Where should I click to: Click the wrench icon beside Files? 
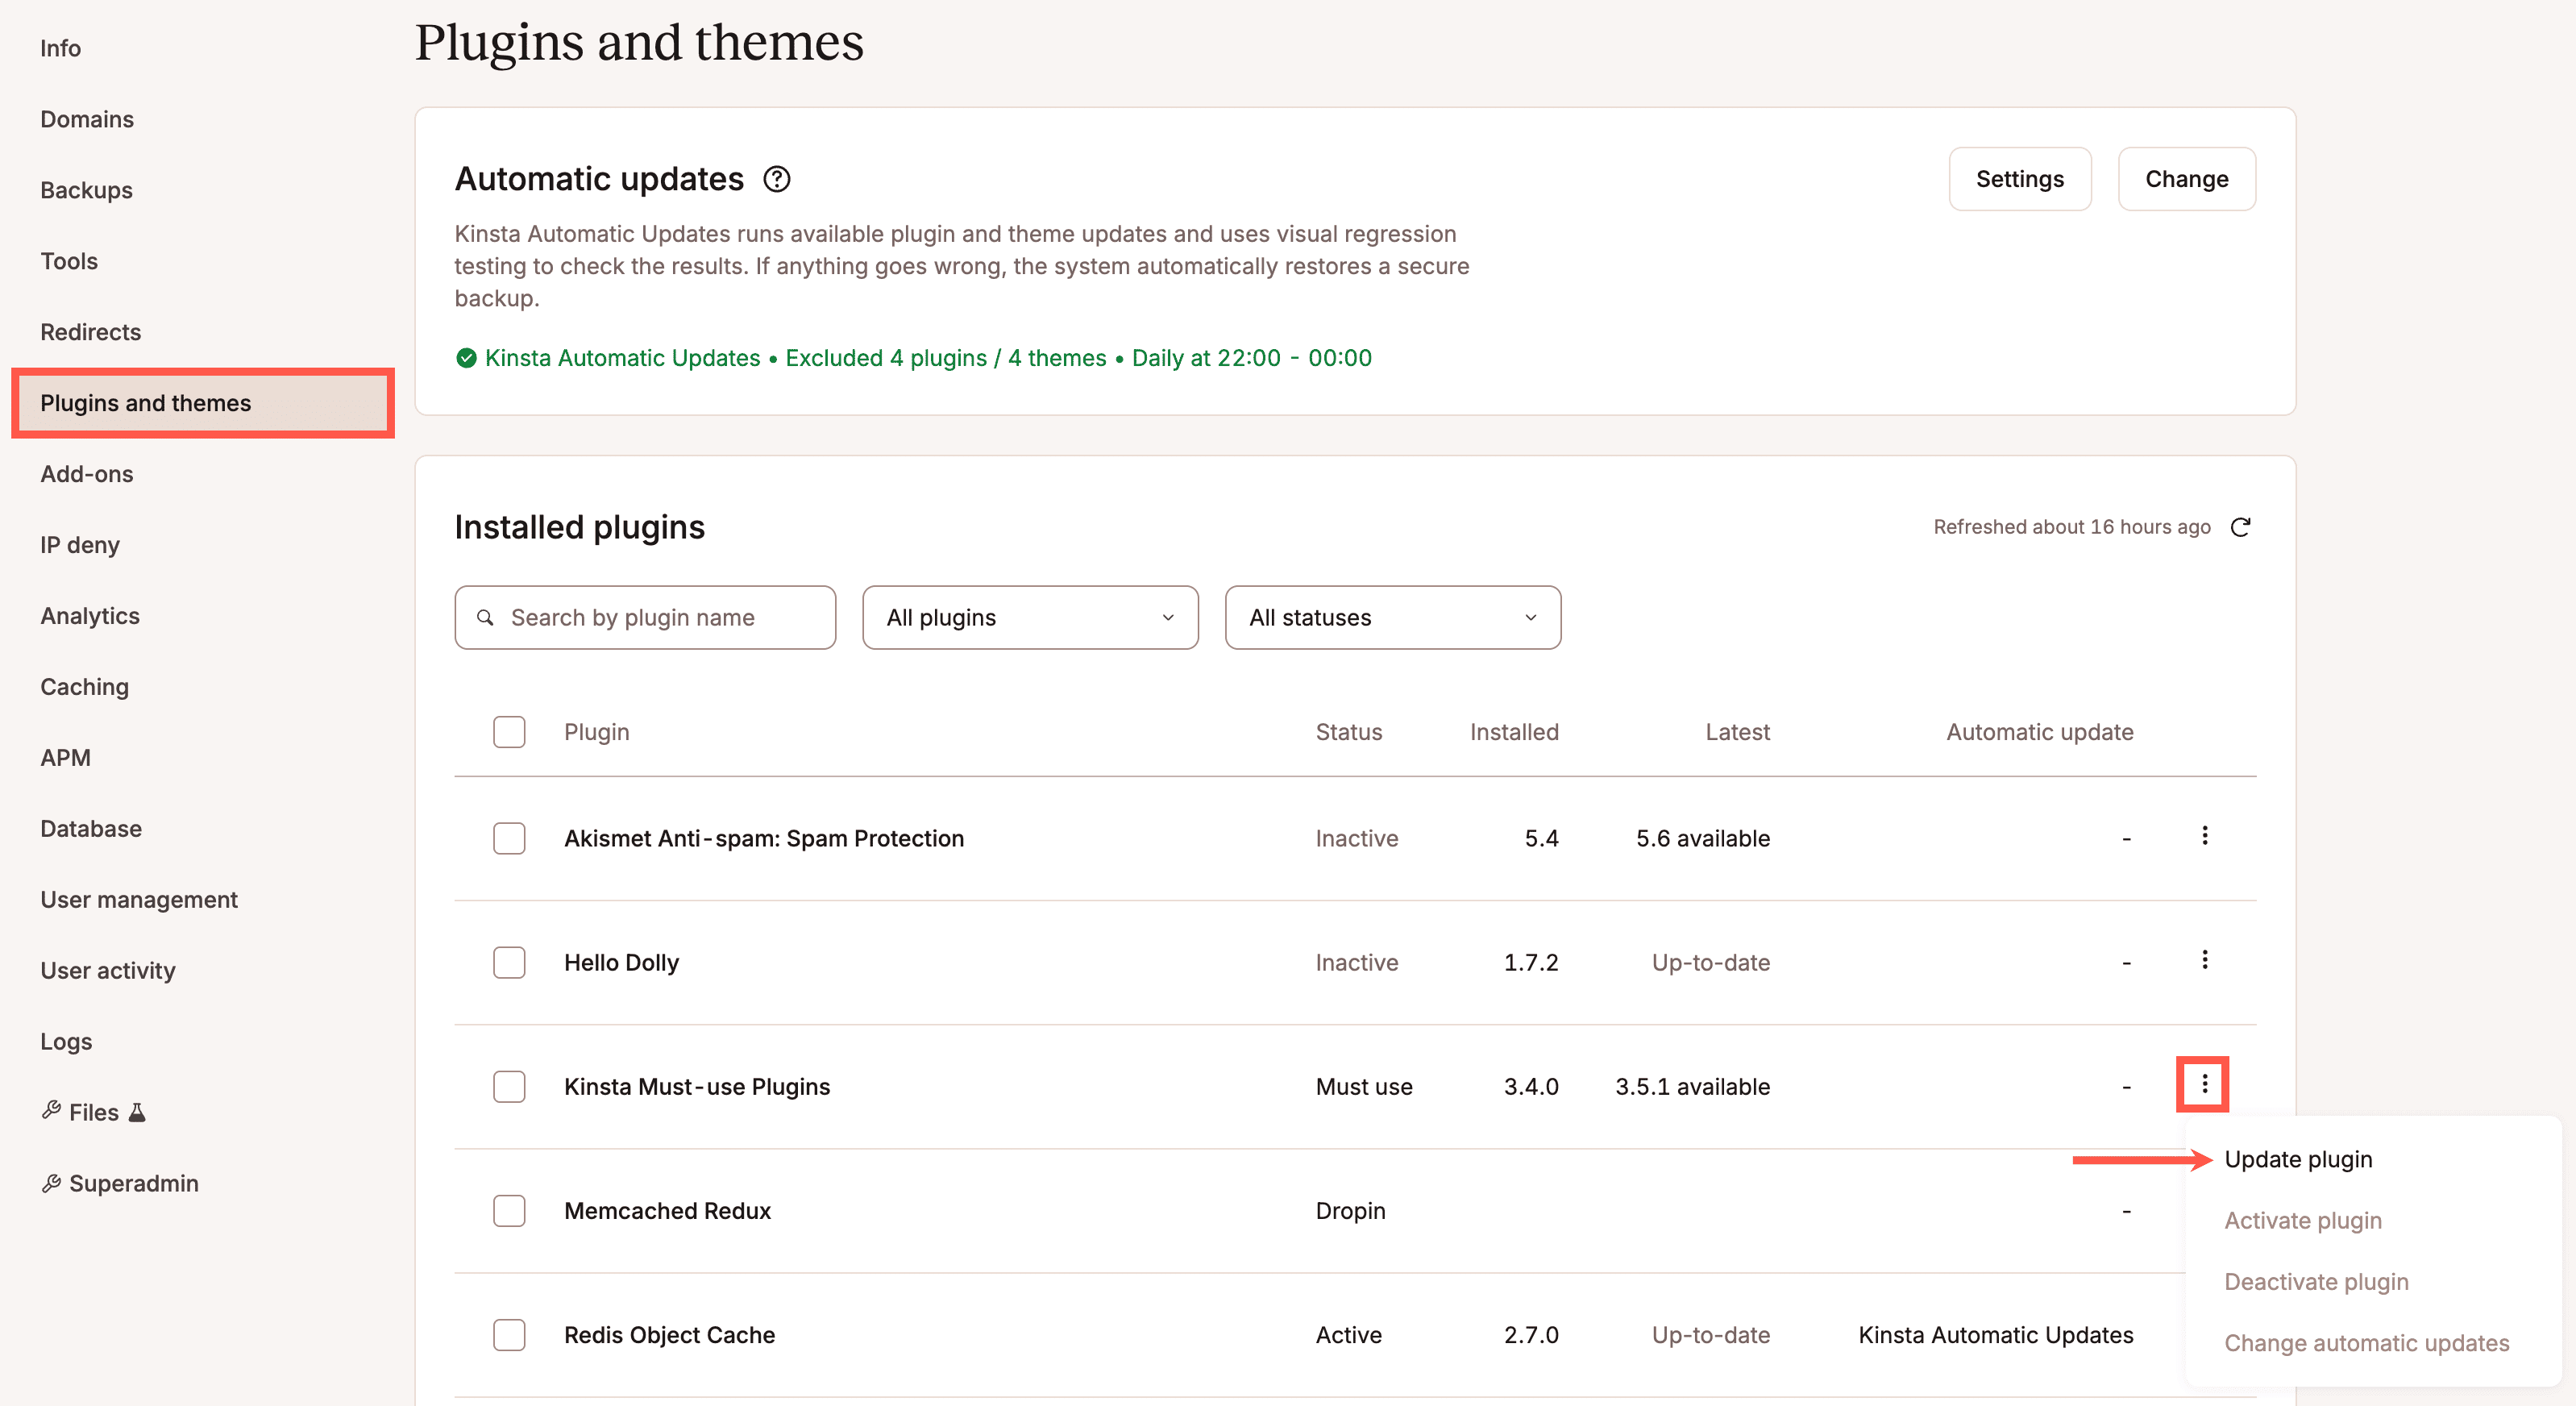tap(51, 1110)
